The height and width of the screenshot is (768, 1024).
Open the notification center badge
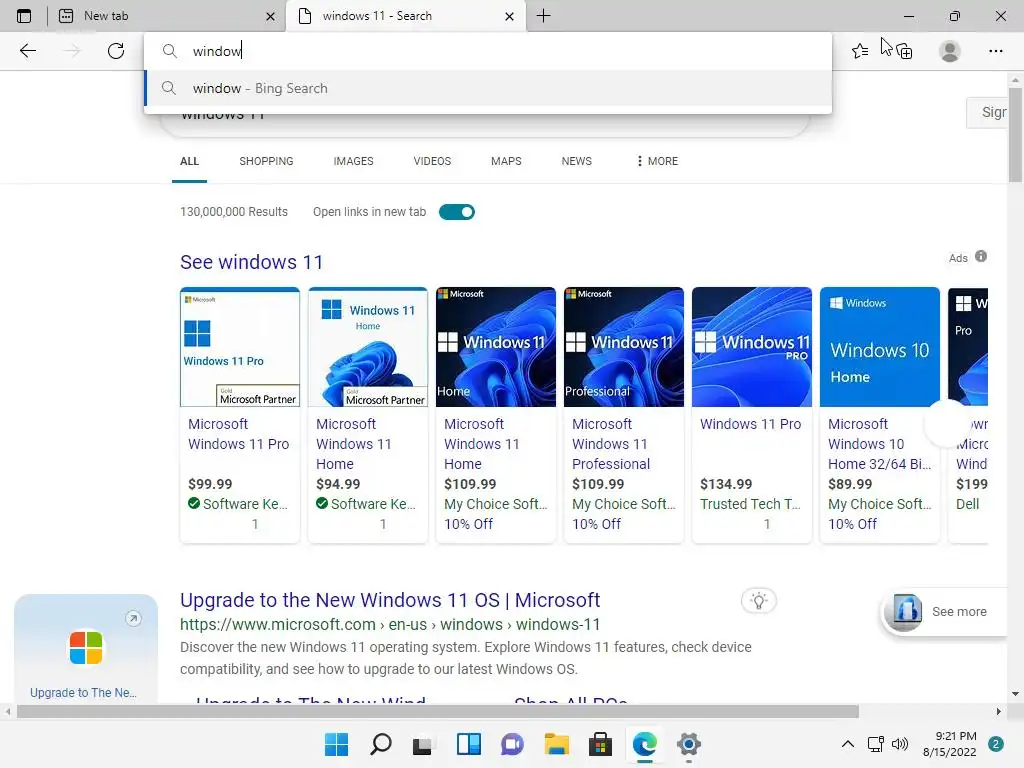[996, 744]
